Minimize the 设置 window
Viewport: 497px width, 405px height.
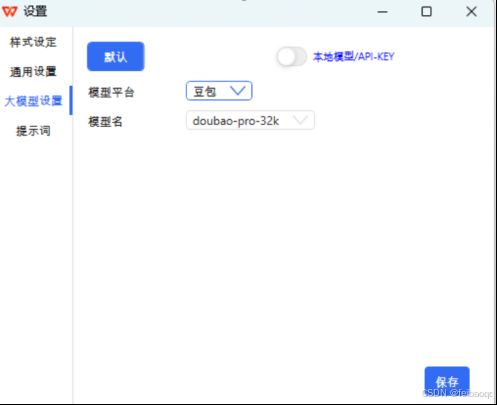[x=382, y=12]
